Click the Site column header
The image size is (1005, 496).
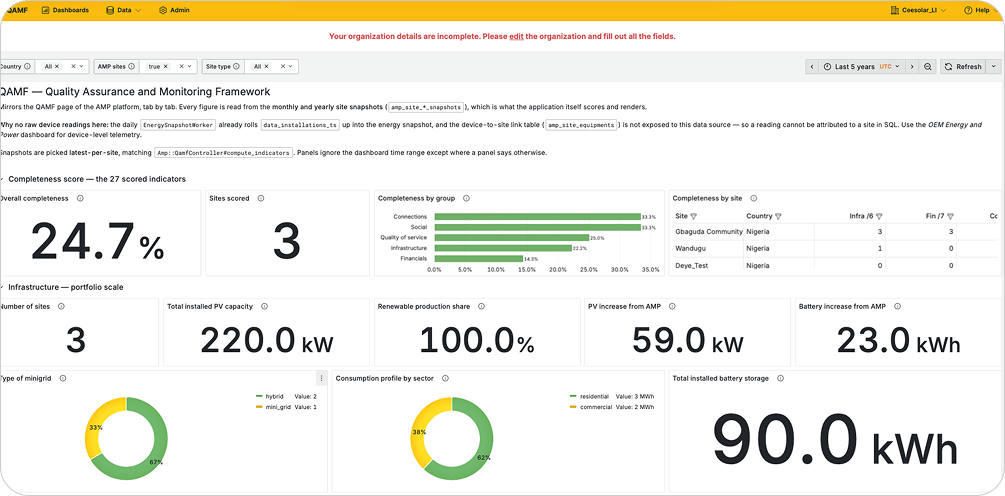[x=681, y=217]
